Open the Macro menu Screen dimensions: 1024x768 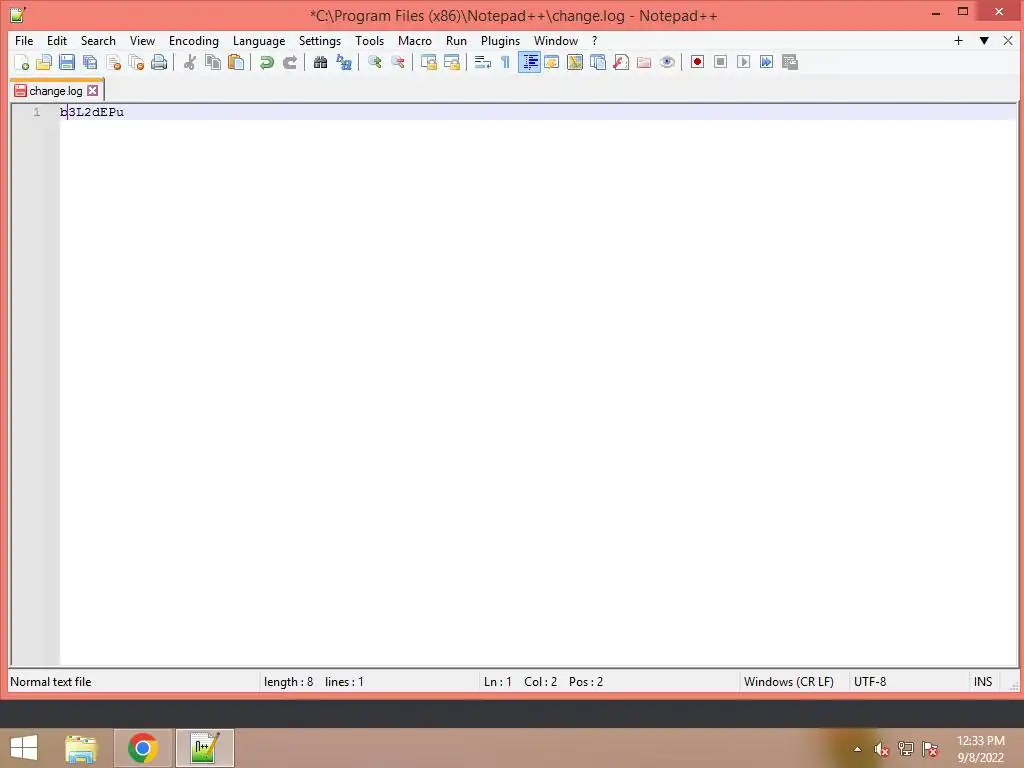tap(415, 40)
